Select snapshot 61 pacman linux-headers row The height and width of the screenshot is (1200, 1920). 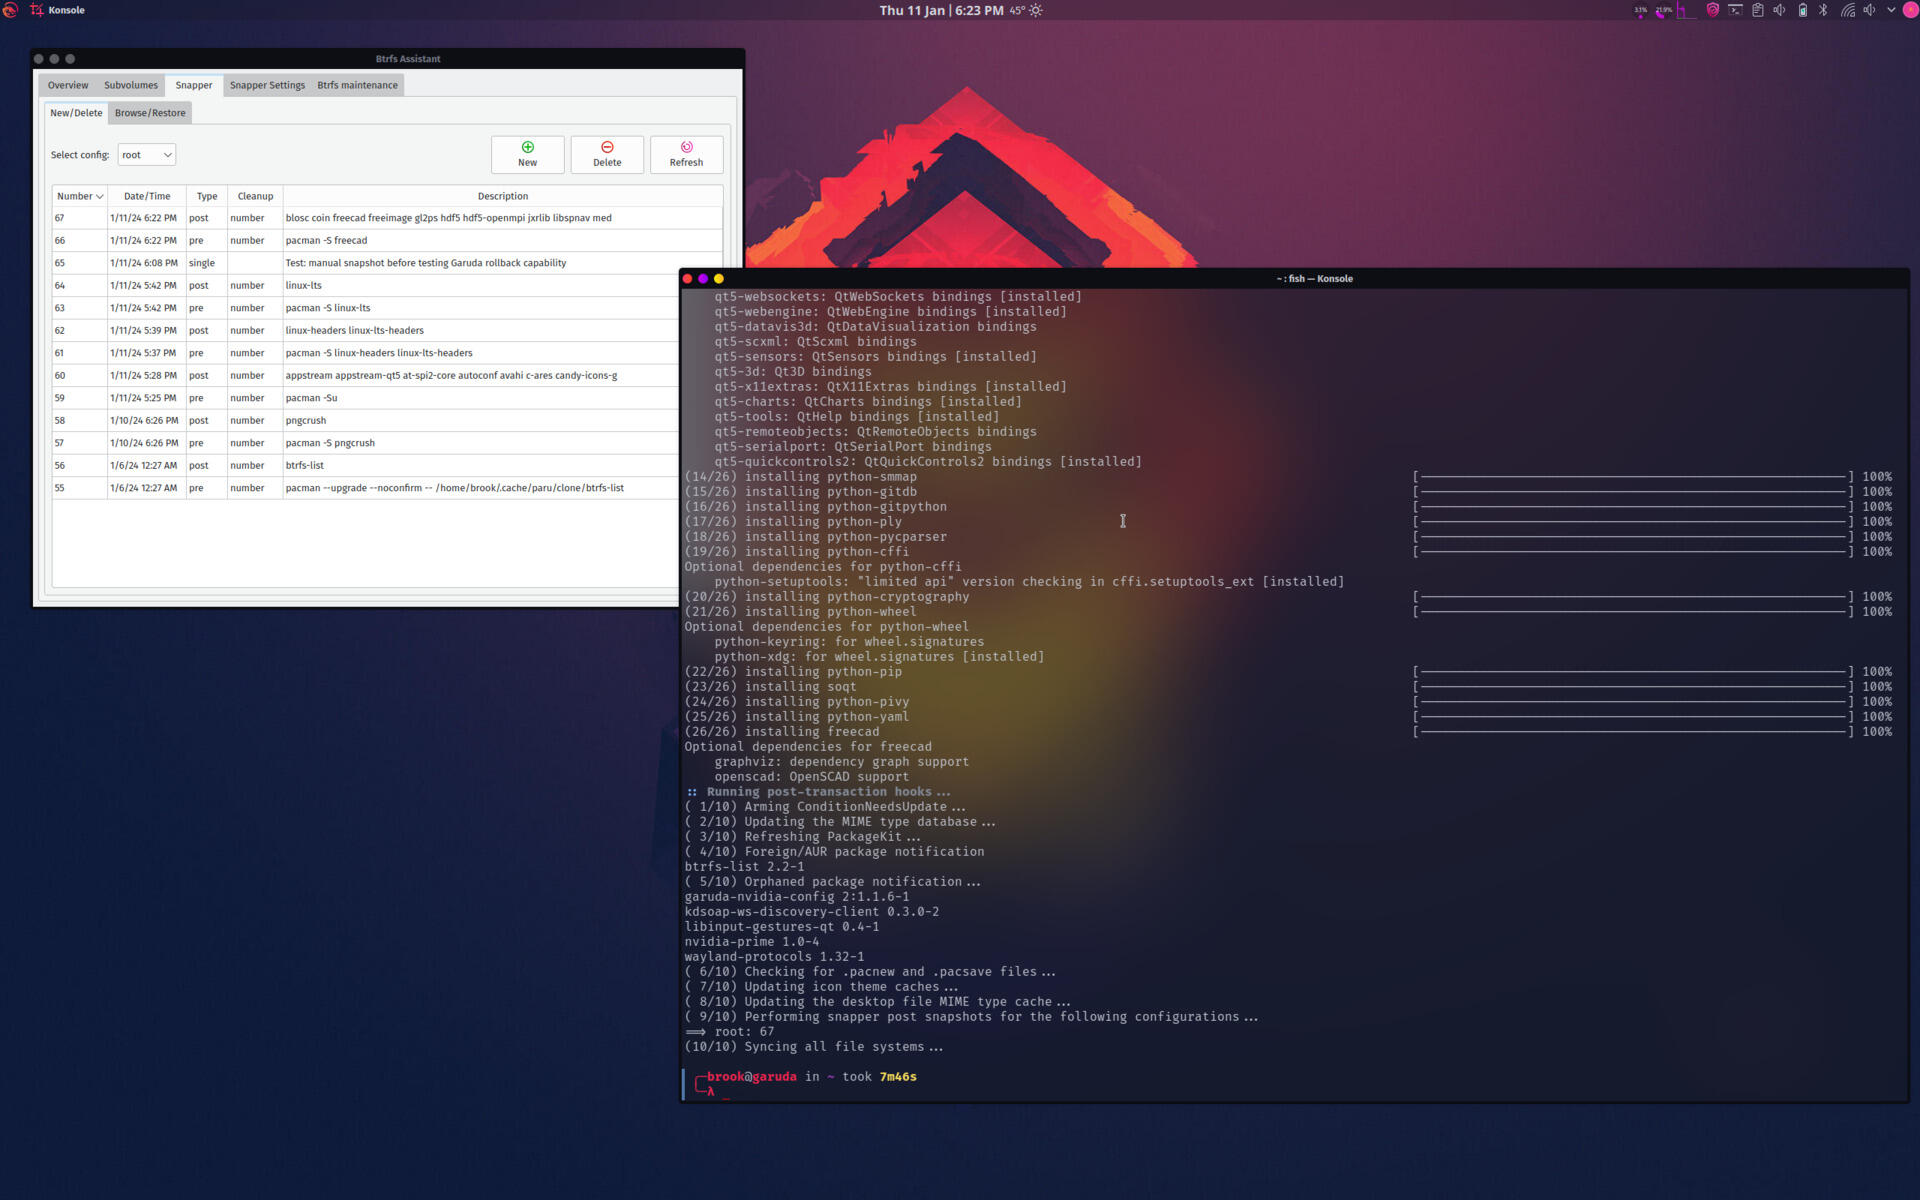click(366, 353)
